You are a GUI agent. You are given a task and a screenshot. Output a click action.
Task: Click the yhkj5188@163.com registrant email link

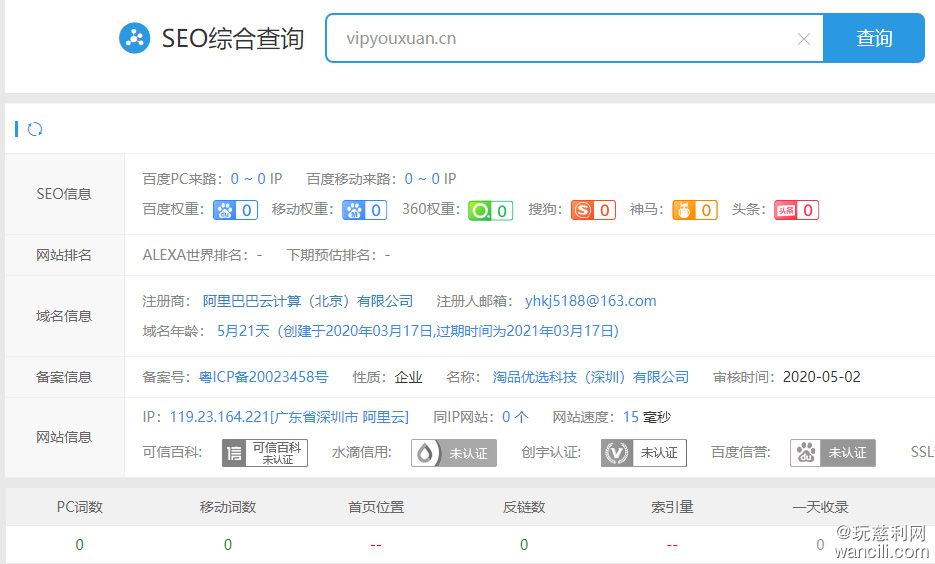pyautogui.click(x=590, y=301)
